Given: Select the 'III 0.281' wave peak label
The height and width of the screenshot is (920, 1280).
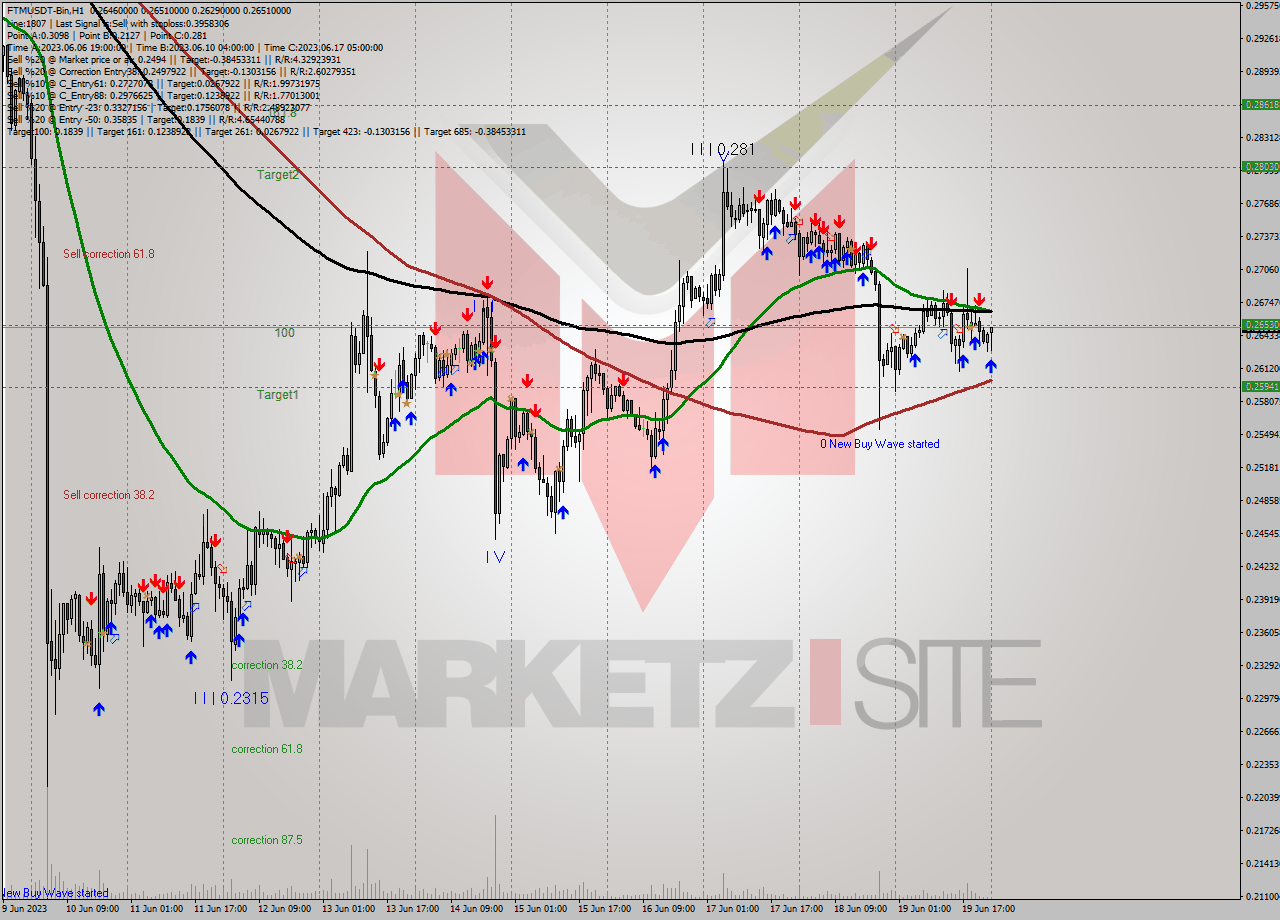Looking at the screenshot, I should [722, 149].
